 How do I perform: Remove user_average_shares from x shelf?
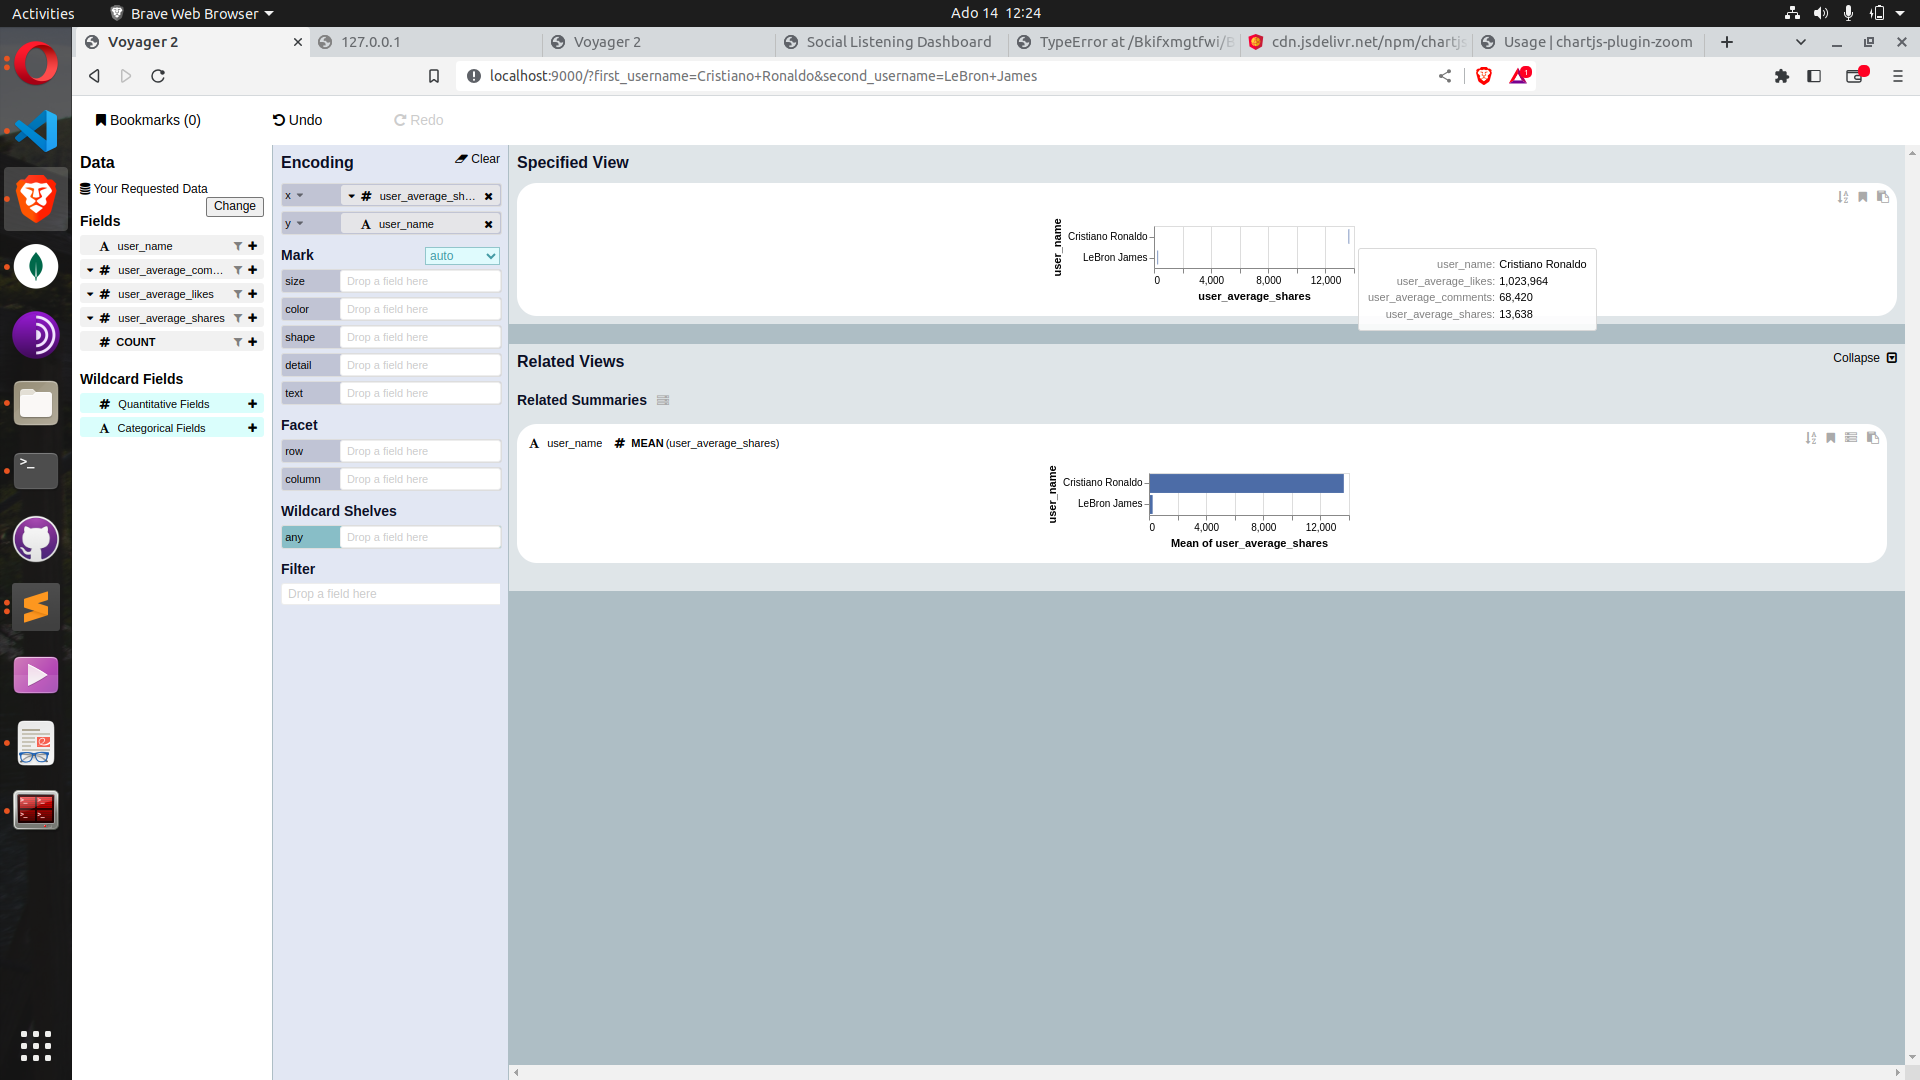point(489,196)
